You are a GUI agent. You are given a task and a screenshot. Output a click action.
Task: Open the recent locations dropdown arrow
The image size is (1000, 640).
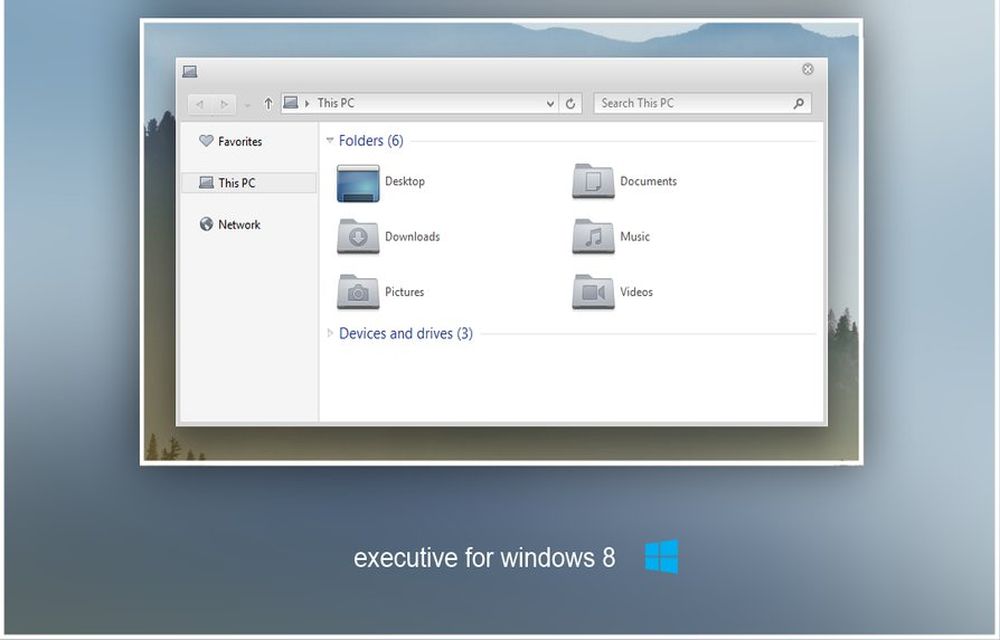point(247,105)
